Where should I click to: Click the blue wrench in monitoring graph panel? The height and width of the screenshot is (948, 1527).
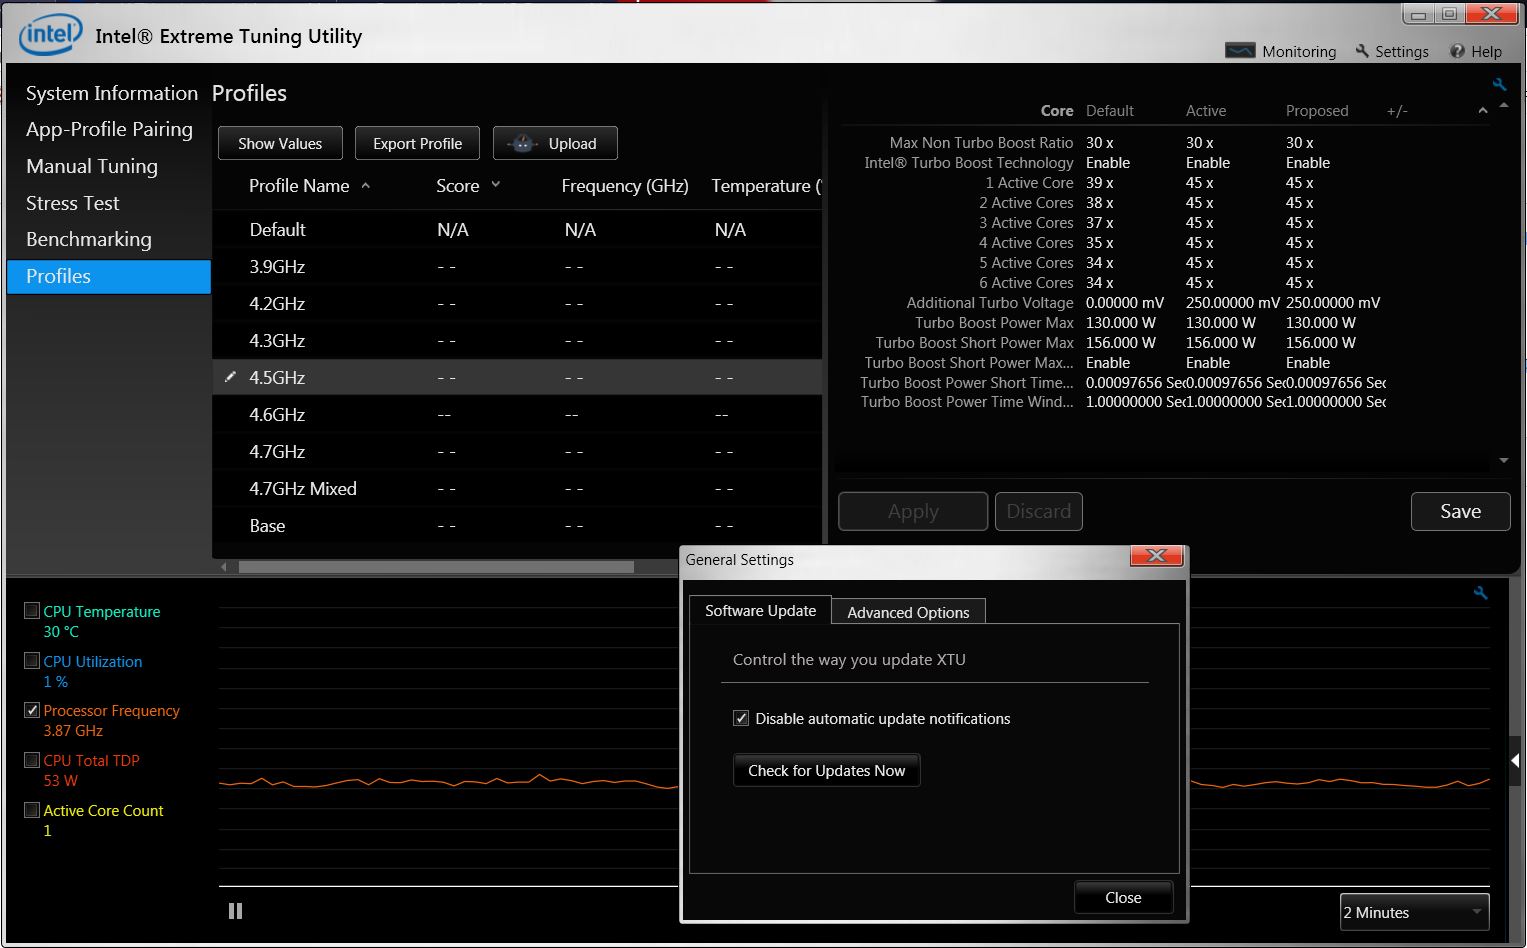coord(1481,593)
